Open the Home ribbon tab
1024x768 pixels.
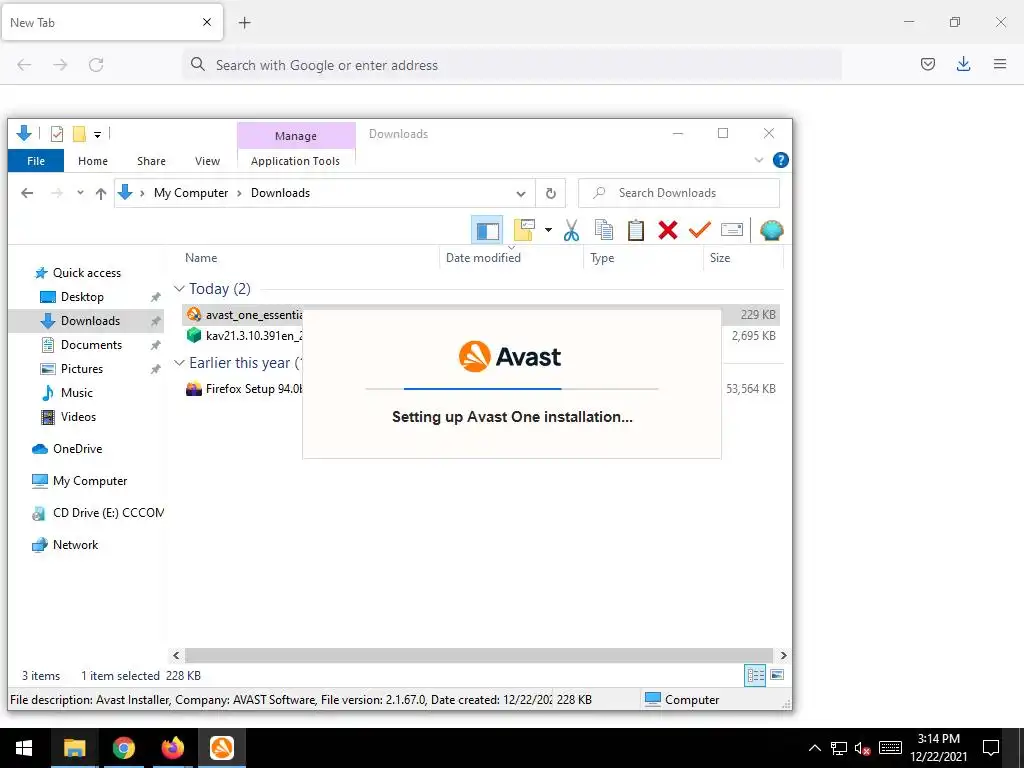point(93,161)
